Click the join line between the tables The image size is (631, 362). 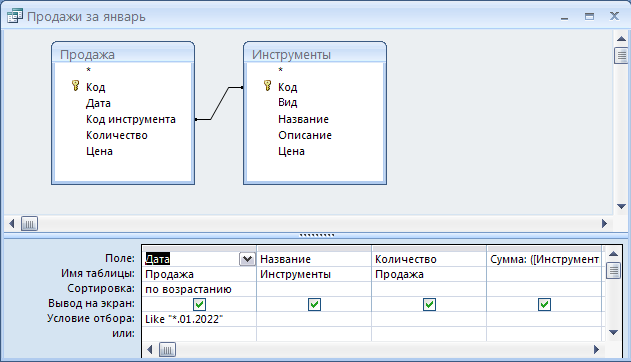tap(219, 103)
